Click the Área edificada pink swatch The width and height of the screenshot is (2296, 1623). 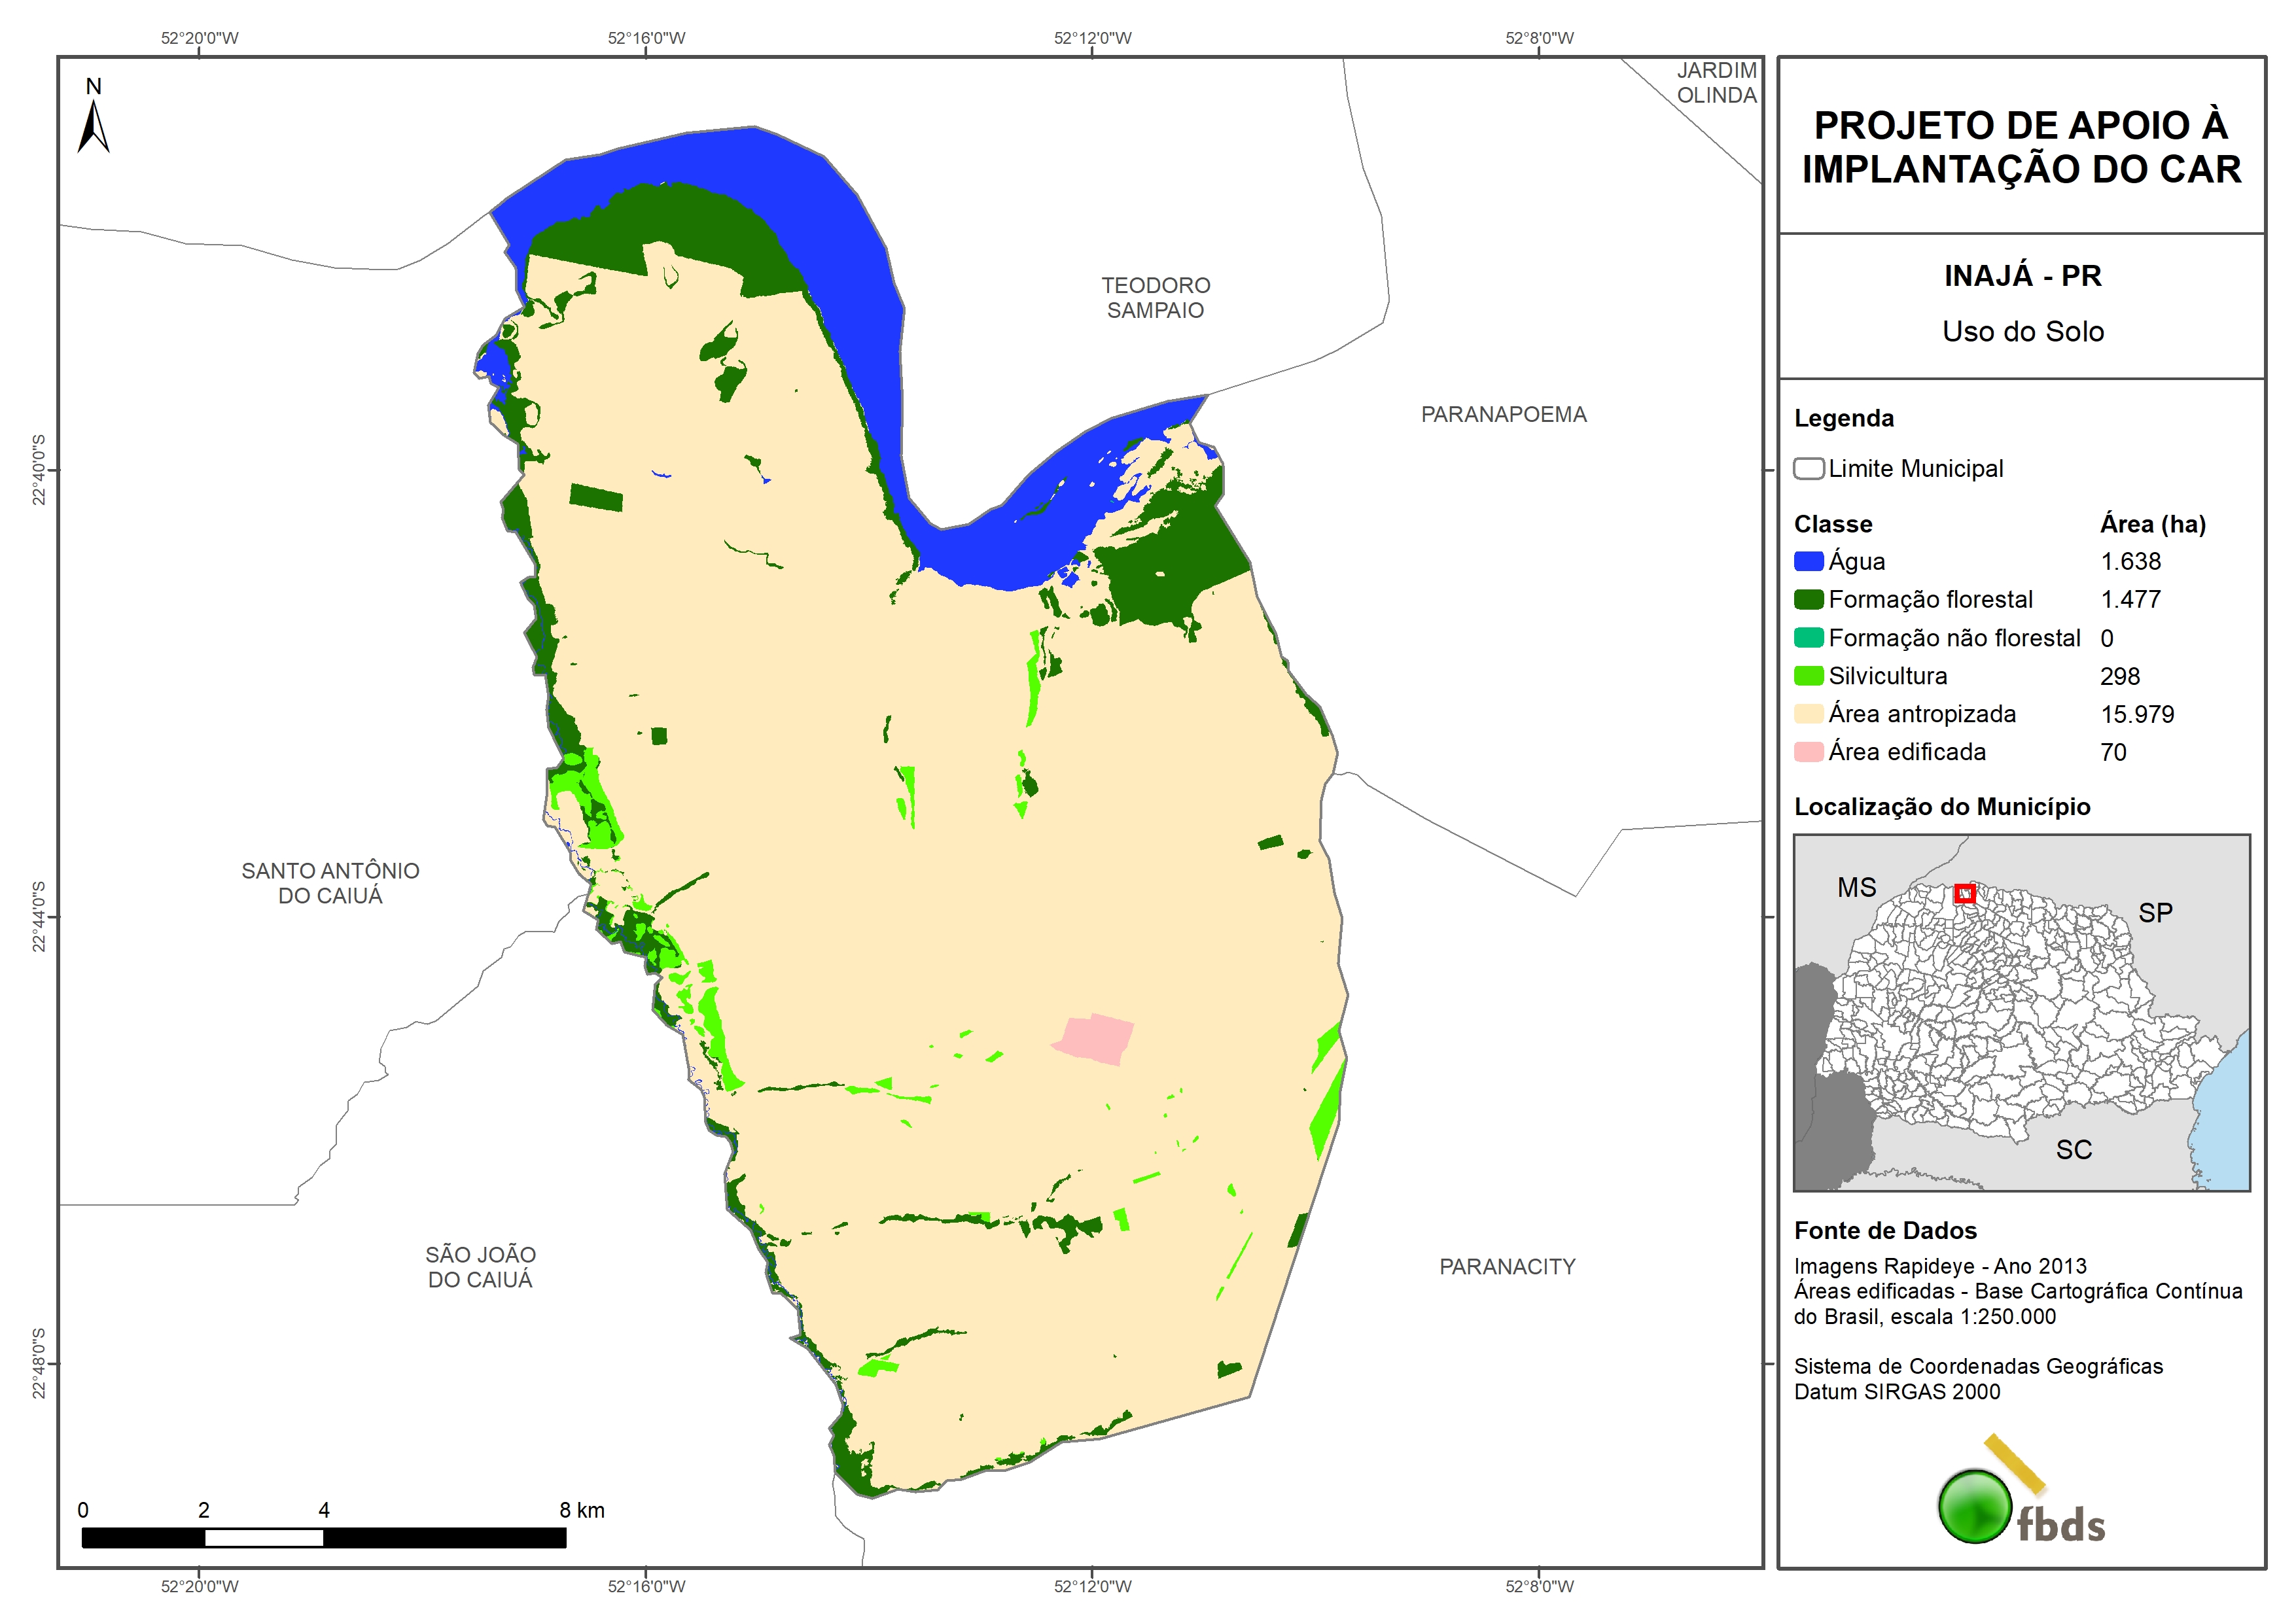pyautogui.click(x=1808, y=752)
